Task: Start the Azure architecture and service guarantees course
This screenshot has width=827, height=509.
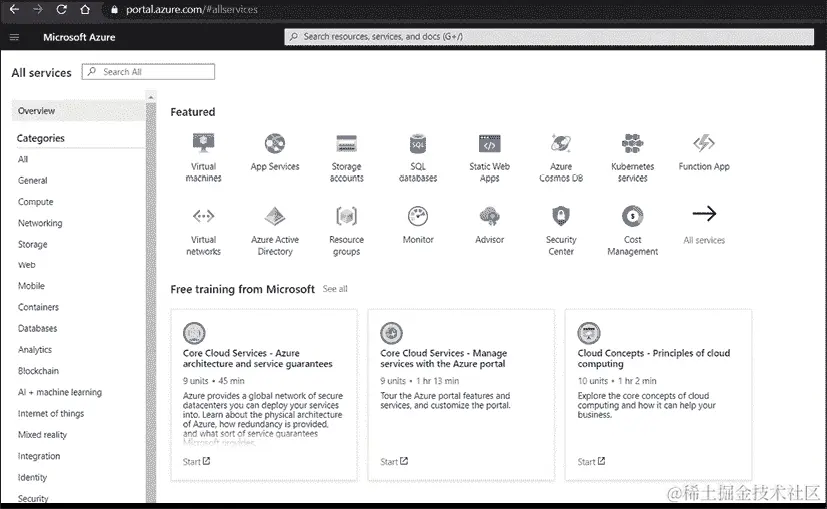Action: coord(196,462)
